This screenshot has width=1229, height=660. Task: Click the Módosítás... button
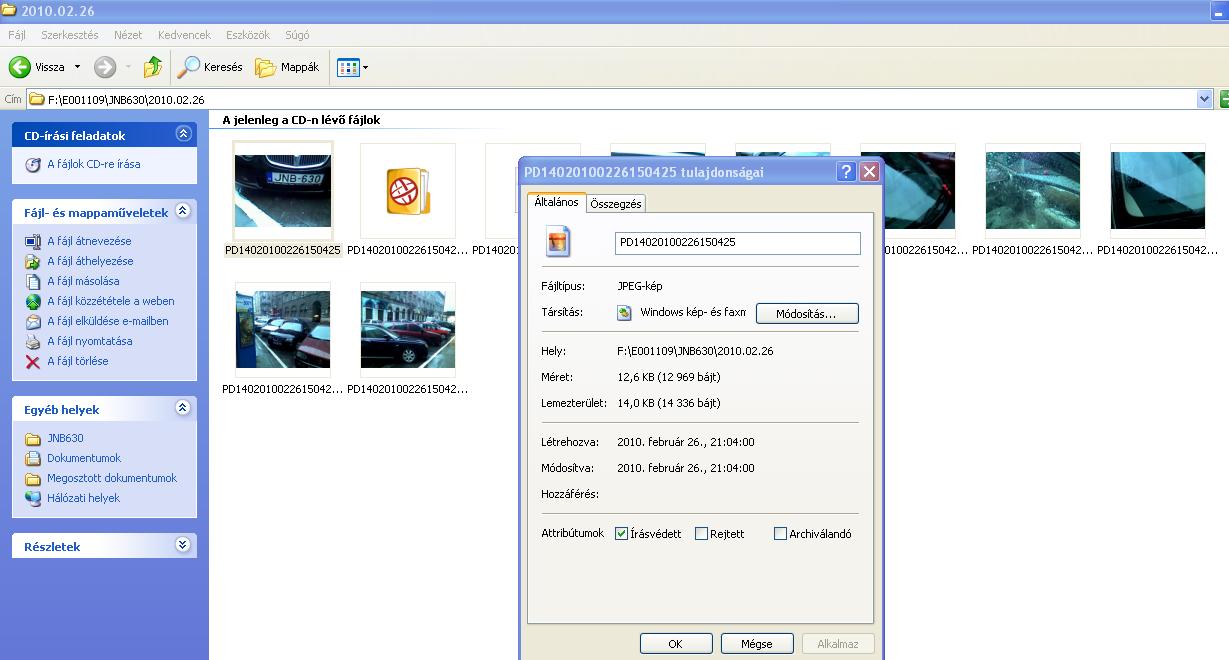click(806, 313)
